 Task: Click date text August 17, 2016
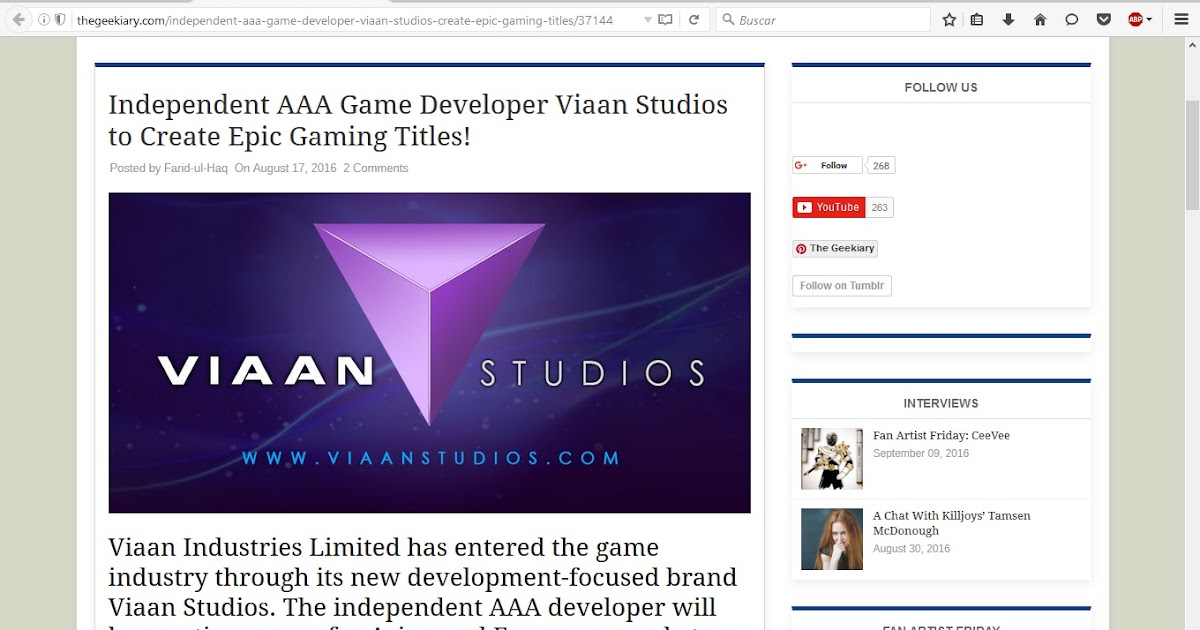[295, 168]
